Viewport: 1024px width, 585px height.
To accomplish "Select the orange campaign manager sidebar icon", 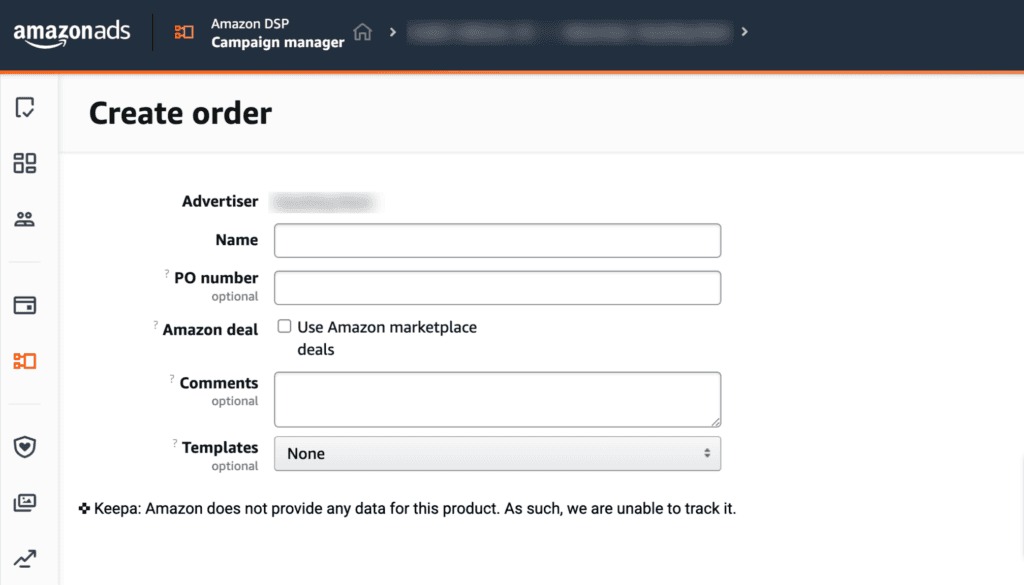I will [25, 361].
